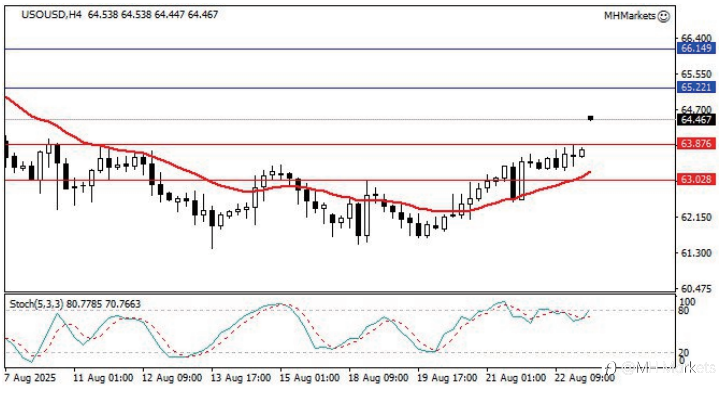The width and height of the screenshot is (725, 396).
Task: Click the 65.550 price axis value
Action: (x=696, y=74)
